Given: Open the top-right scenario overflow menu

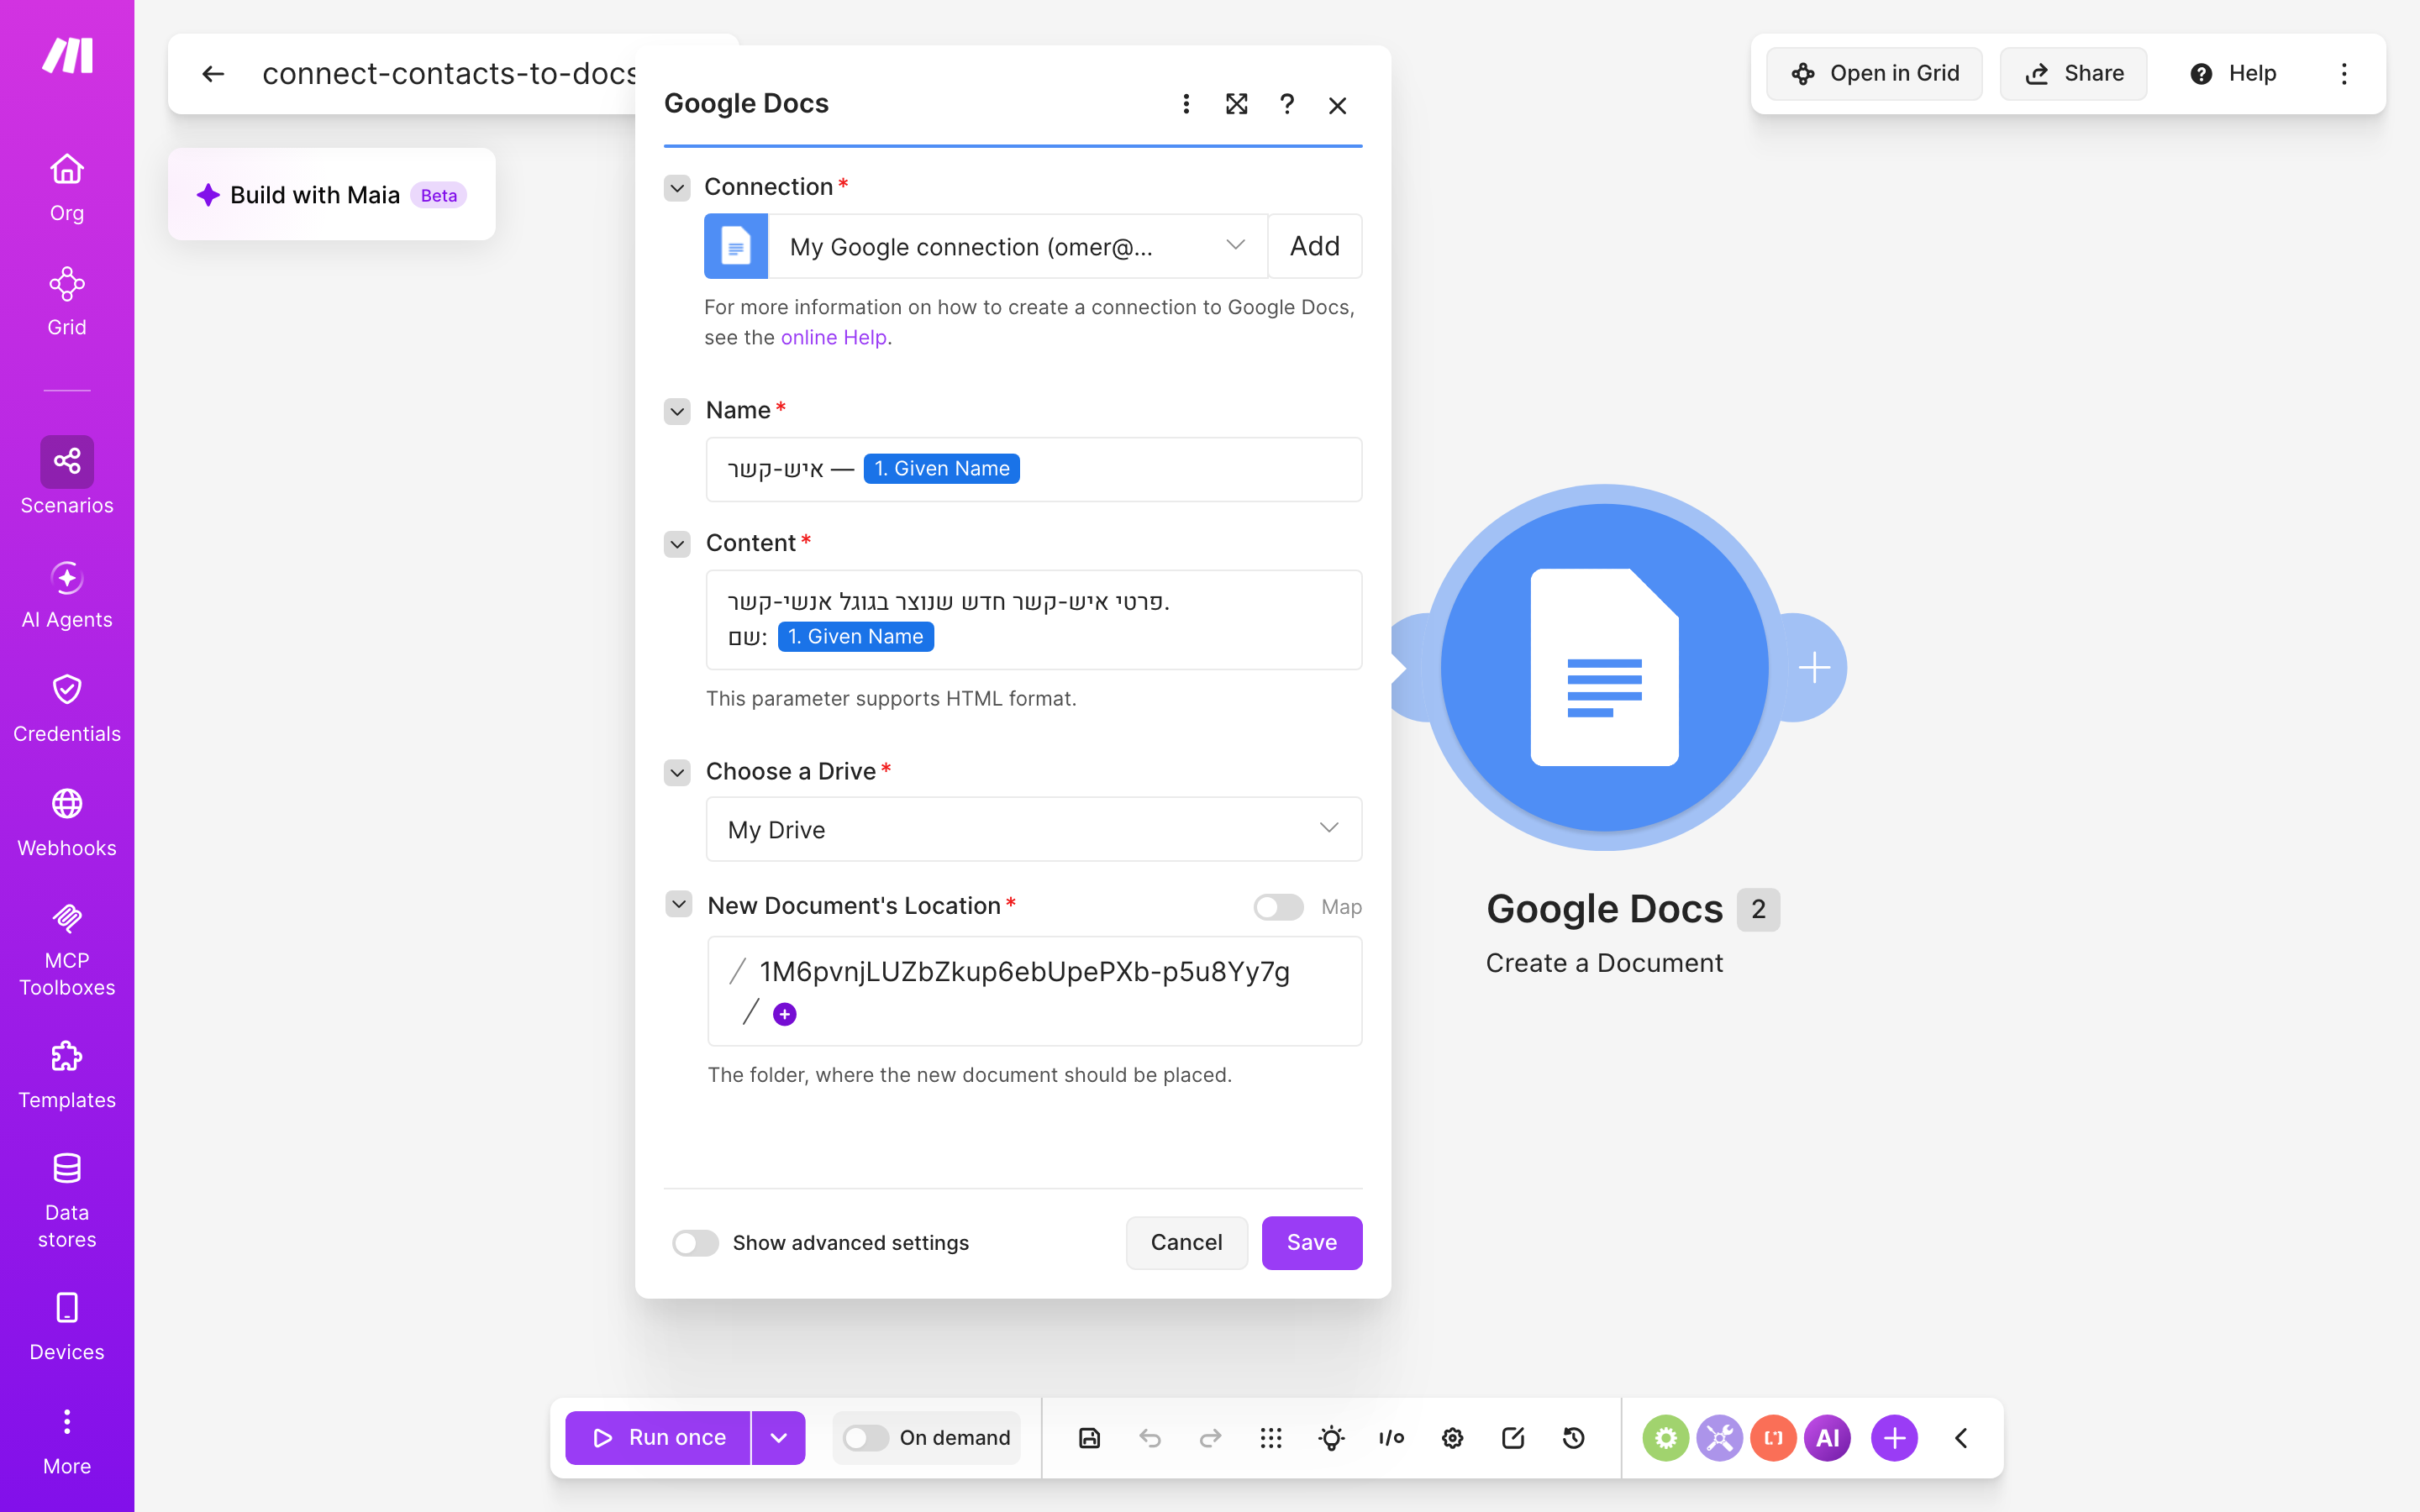Looking at the screenshot, I should click(2344, 74).
